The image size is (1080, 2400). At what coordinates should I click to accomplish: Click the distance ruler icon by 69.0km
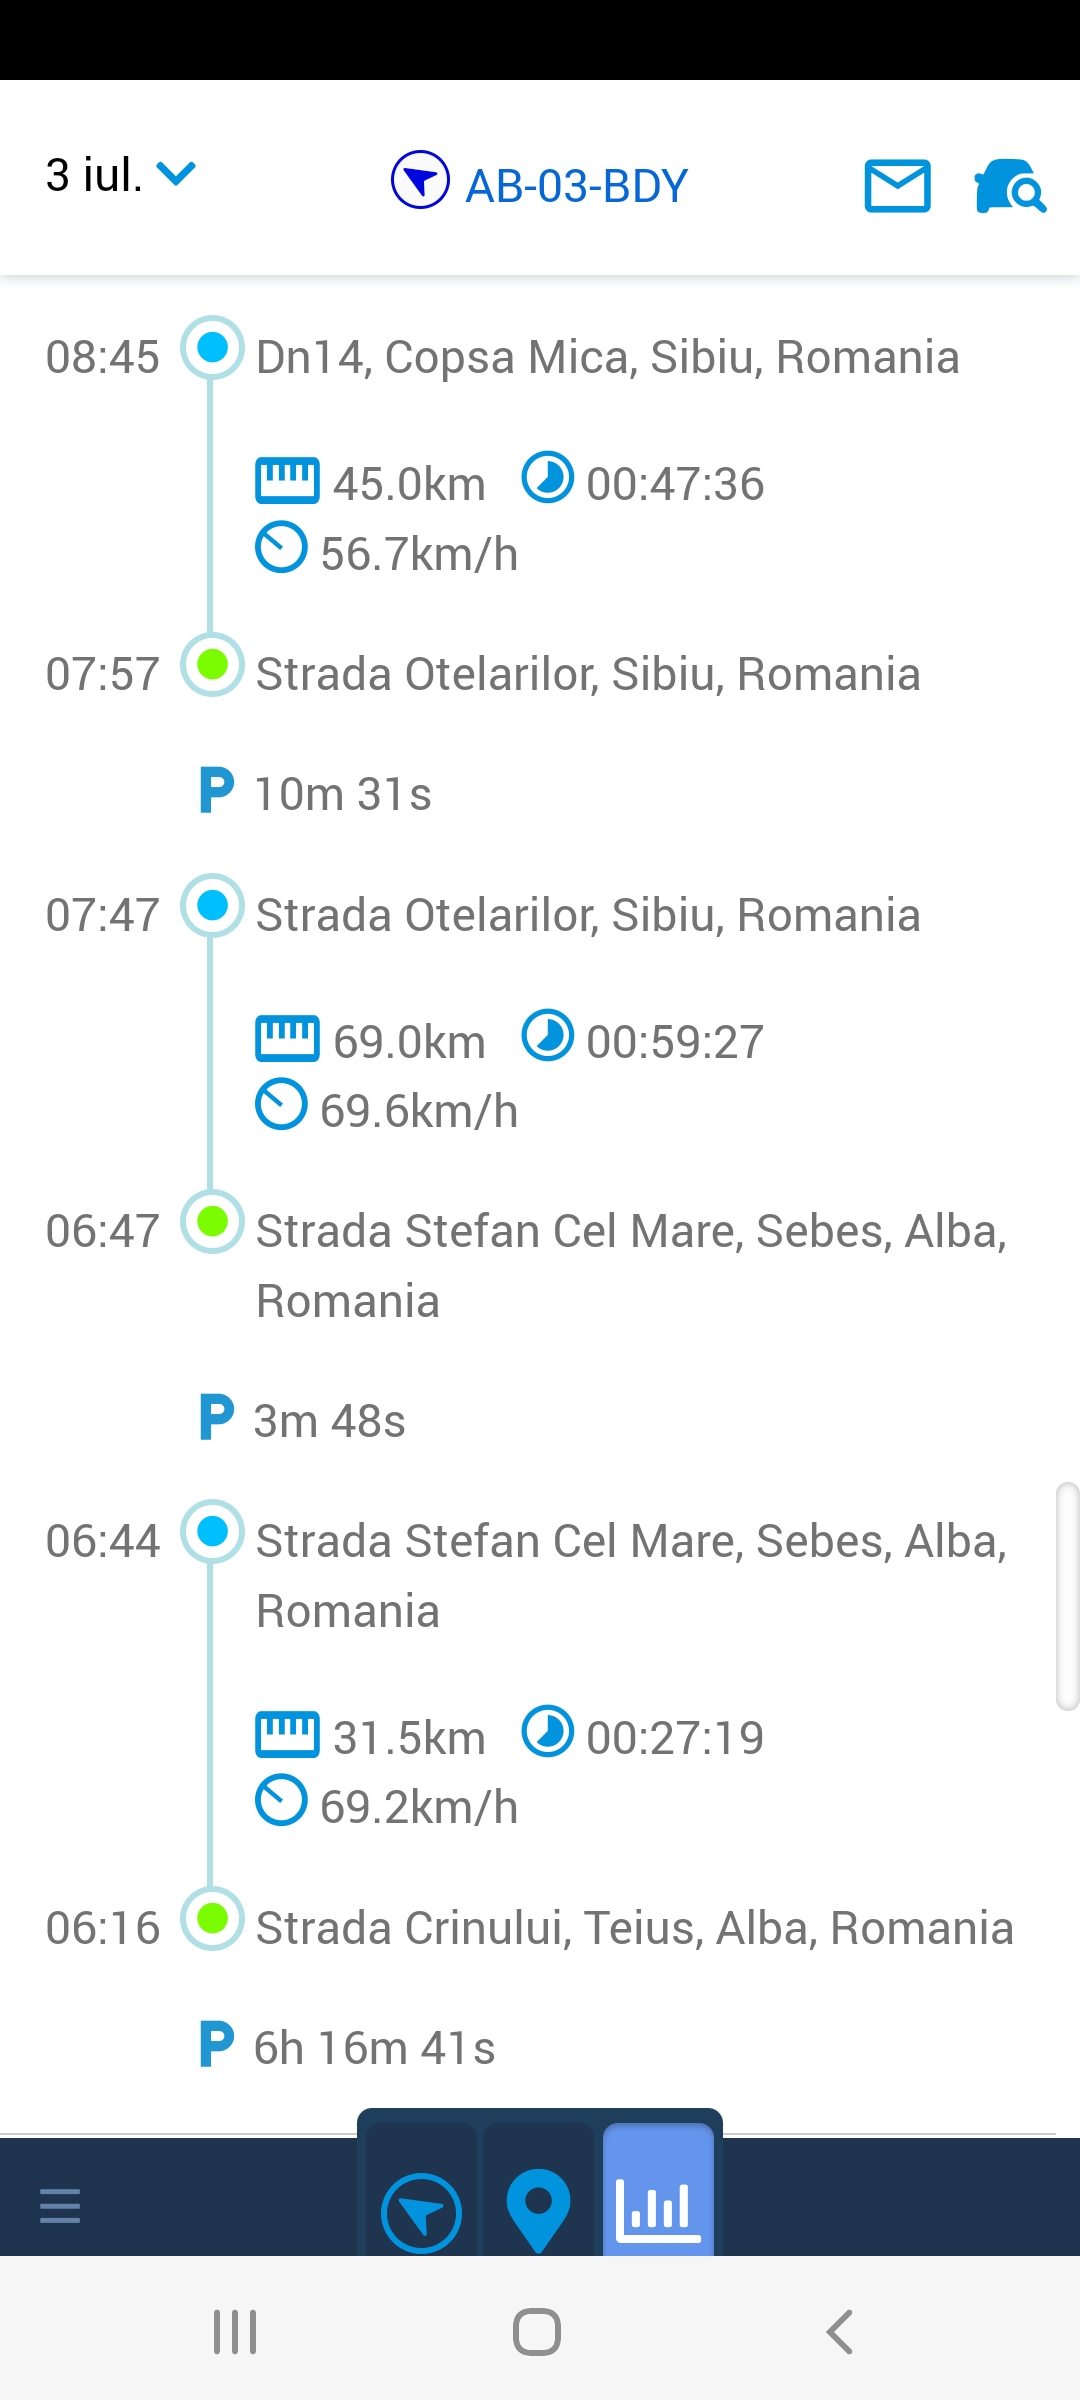[x=287, y=1038]
